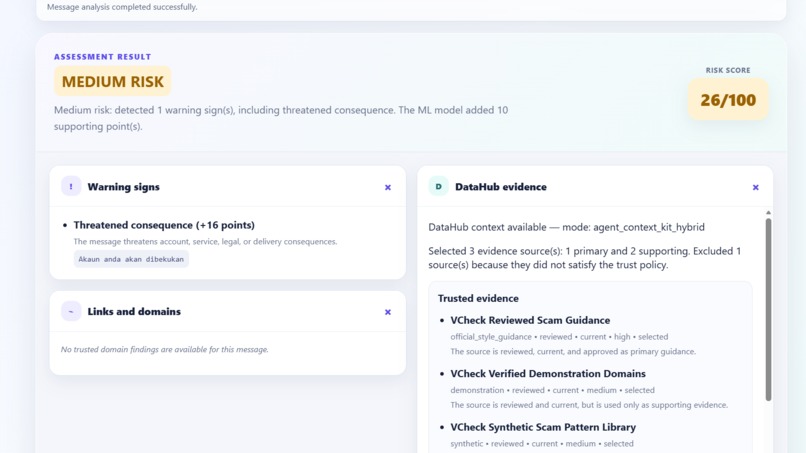The width and height of the screenshot is (806, 453).
Task: Click 'approved as primary guidance' explanation text
Action: click(573, 352)
